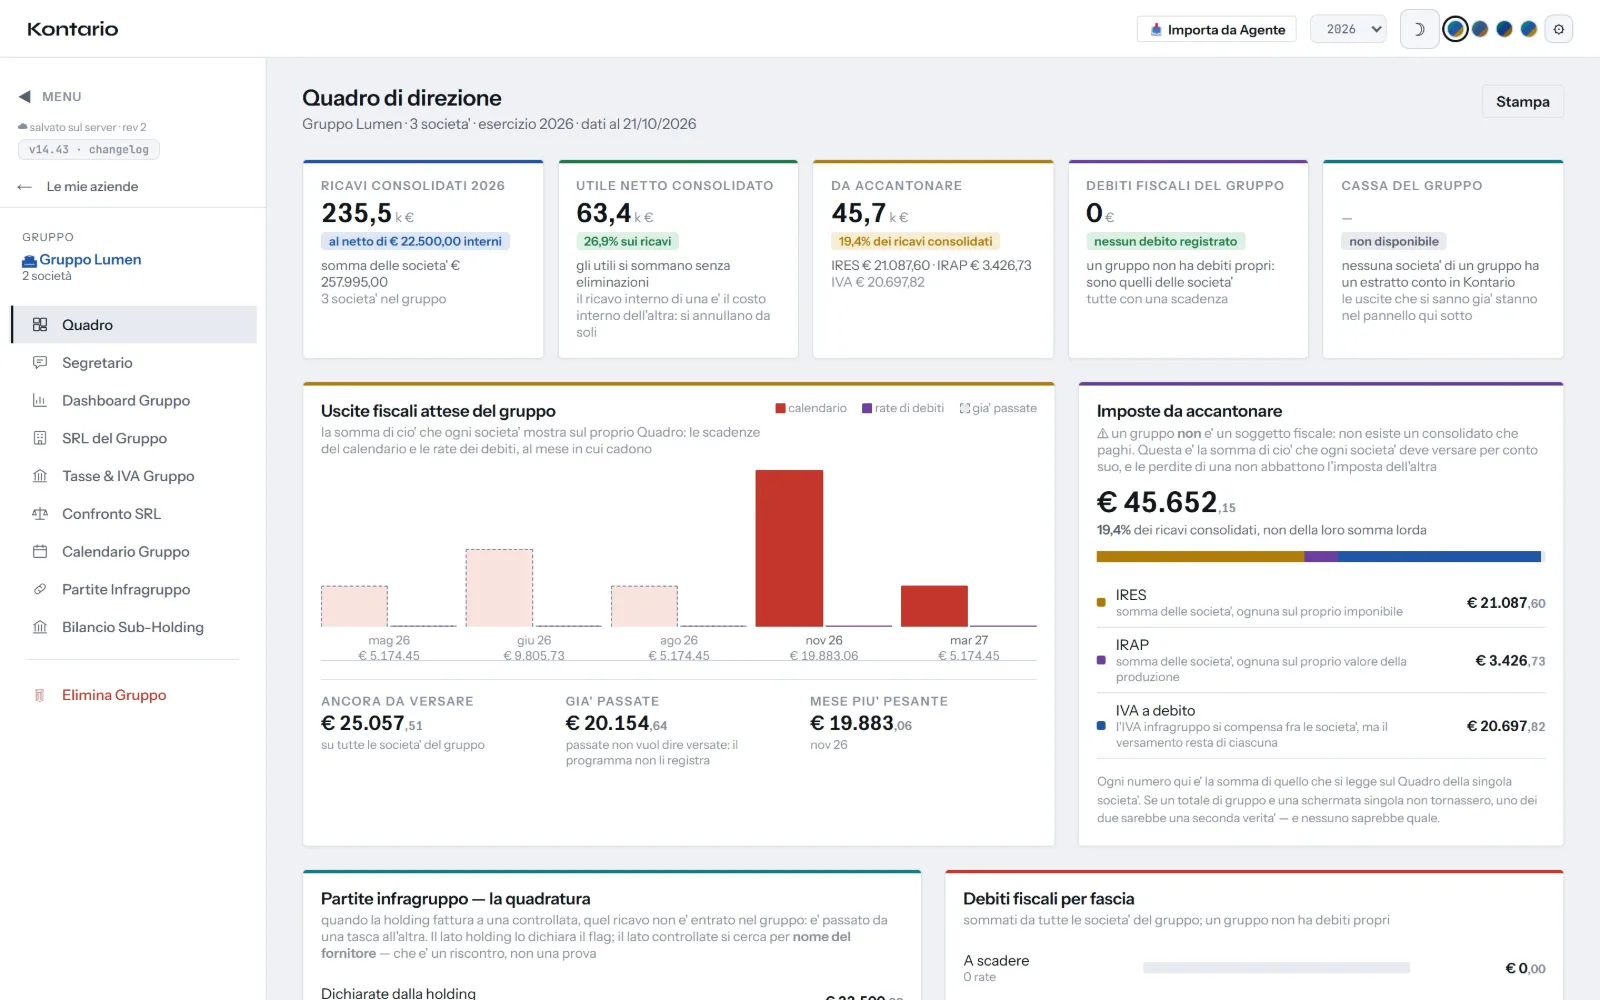
Task: Click the Calendario Gruppo calendar icon
Action: click(40, 552)
